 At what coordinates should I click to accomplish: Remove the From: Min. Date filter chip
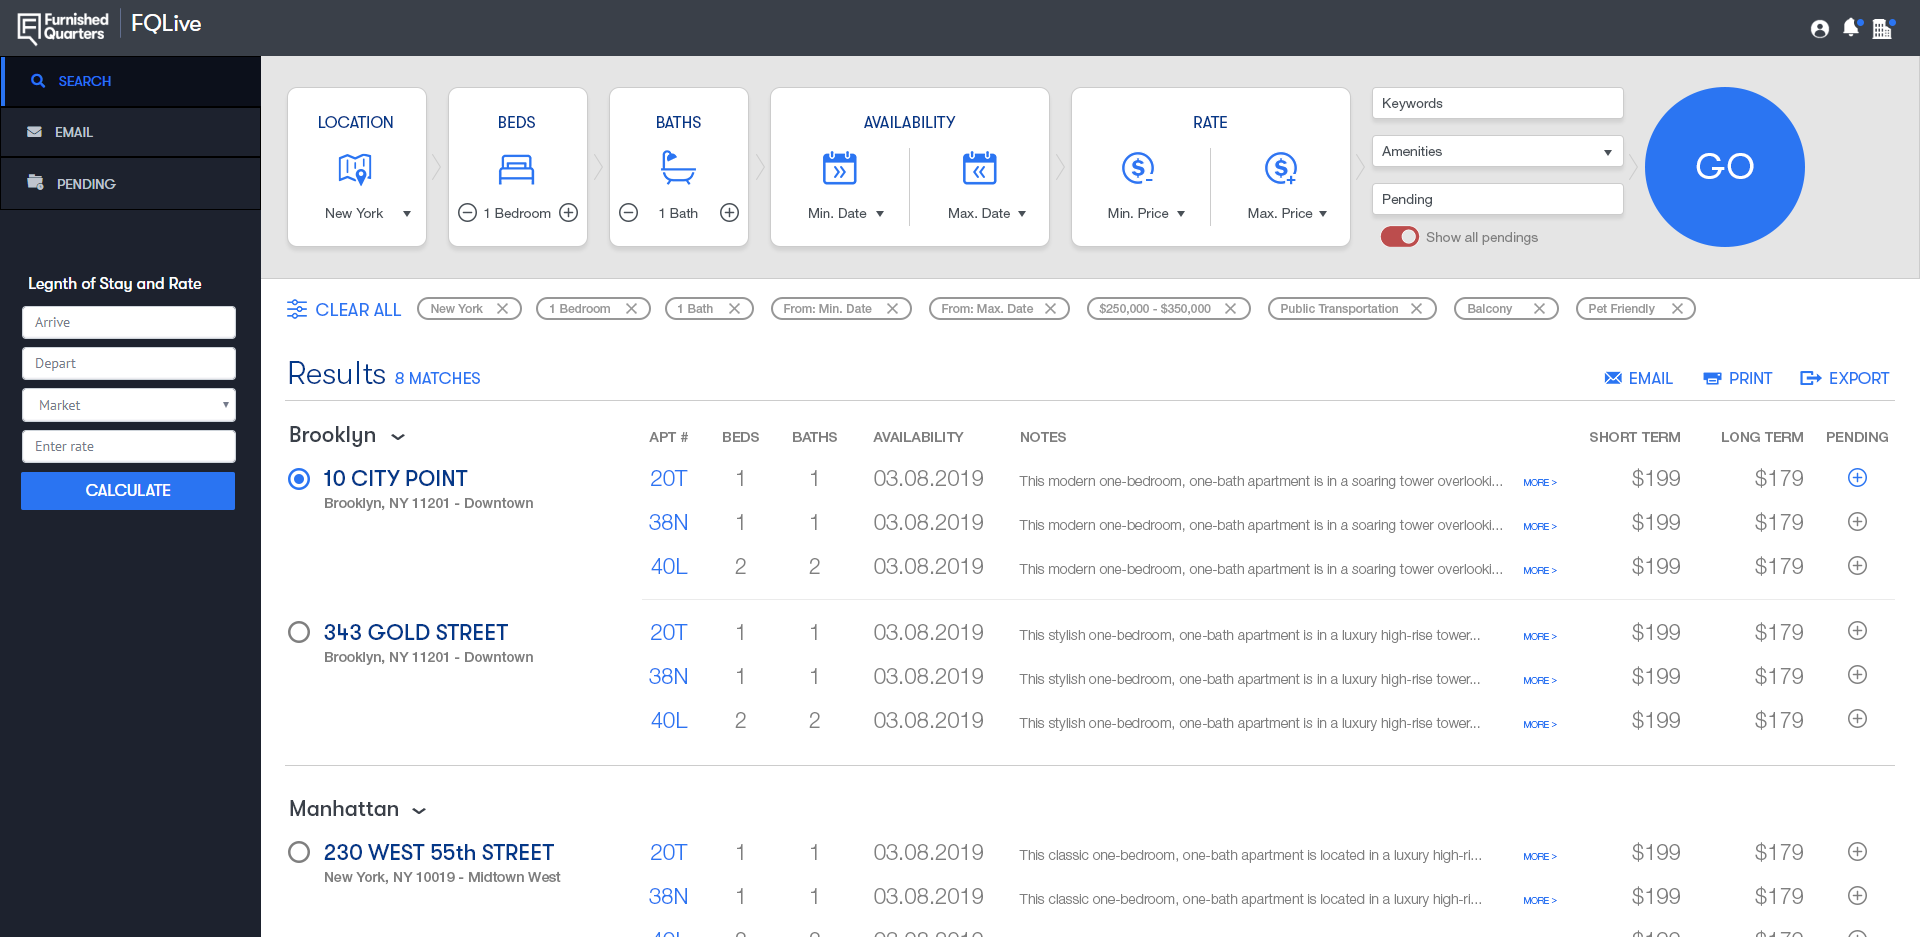coord(893,309)
